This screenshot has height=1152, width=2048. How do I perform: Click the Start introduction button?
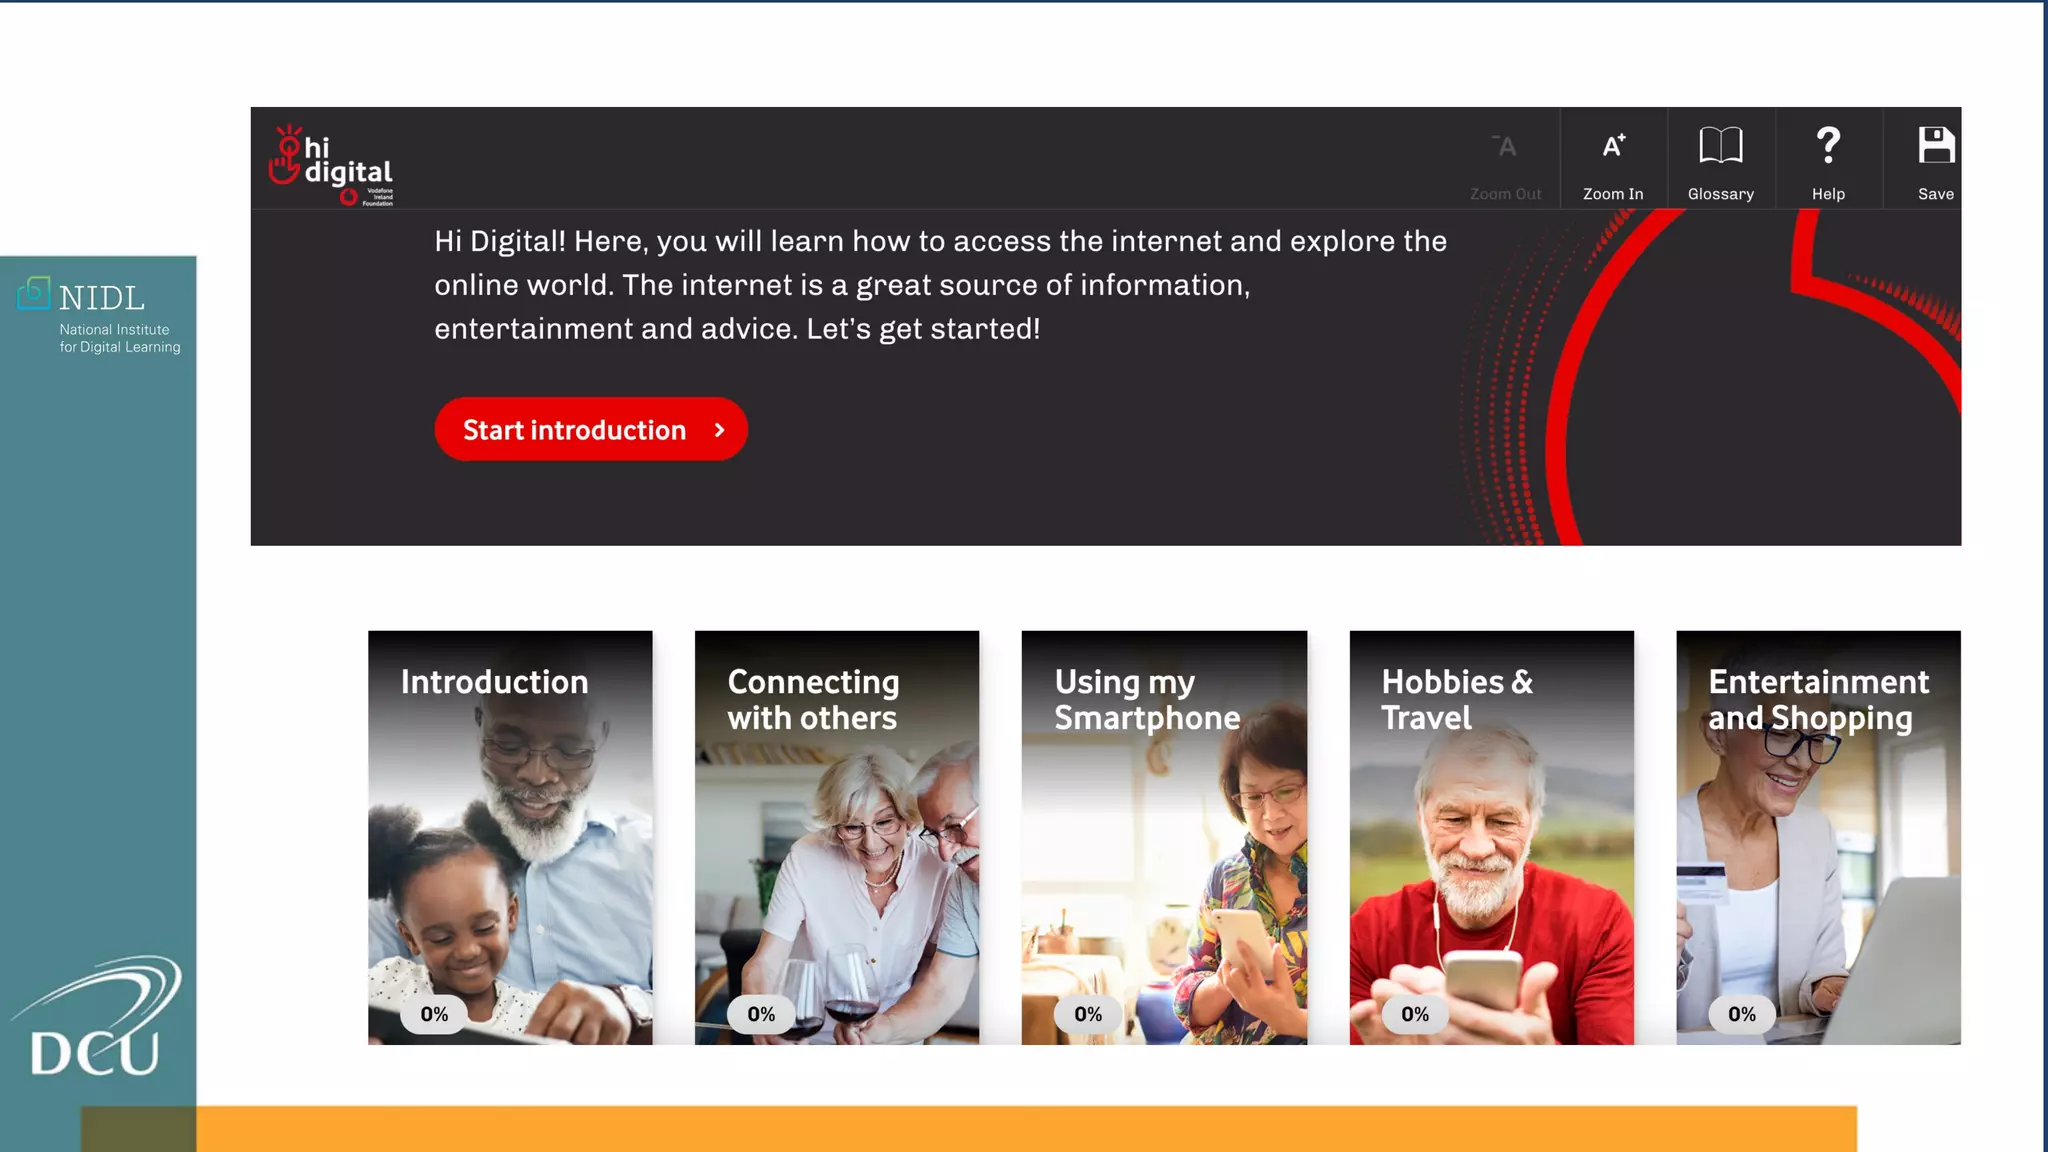point(591,430)
